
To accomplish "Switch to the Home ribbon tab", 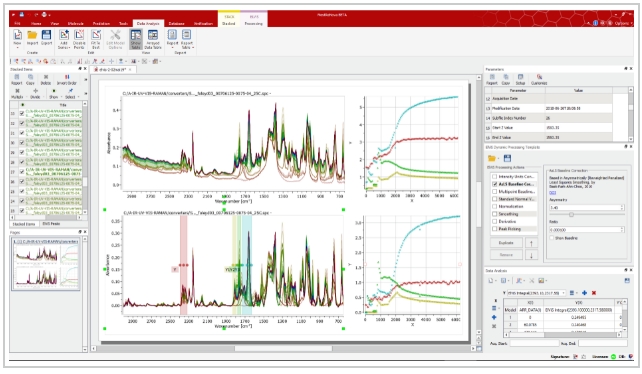I will 36,24.
